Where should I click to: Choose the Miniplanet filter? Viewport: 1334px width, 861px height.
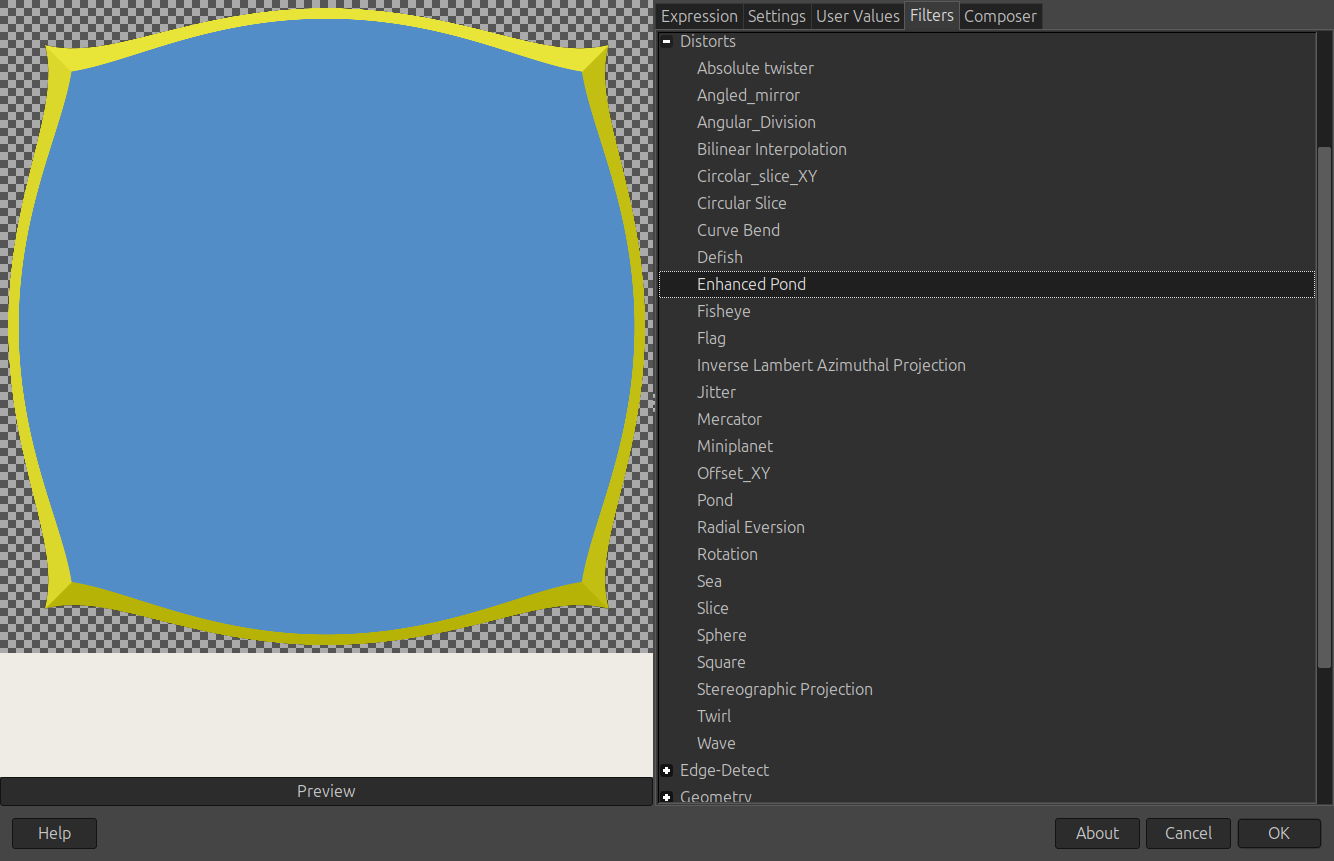[735, 446]
